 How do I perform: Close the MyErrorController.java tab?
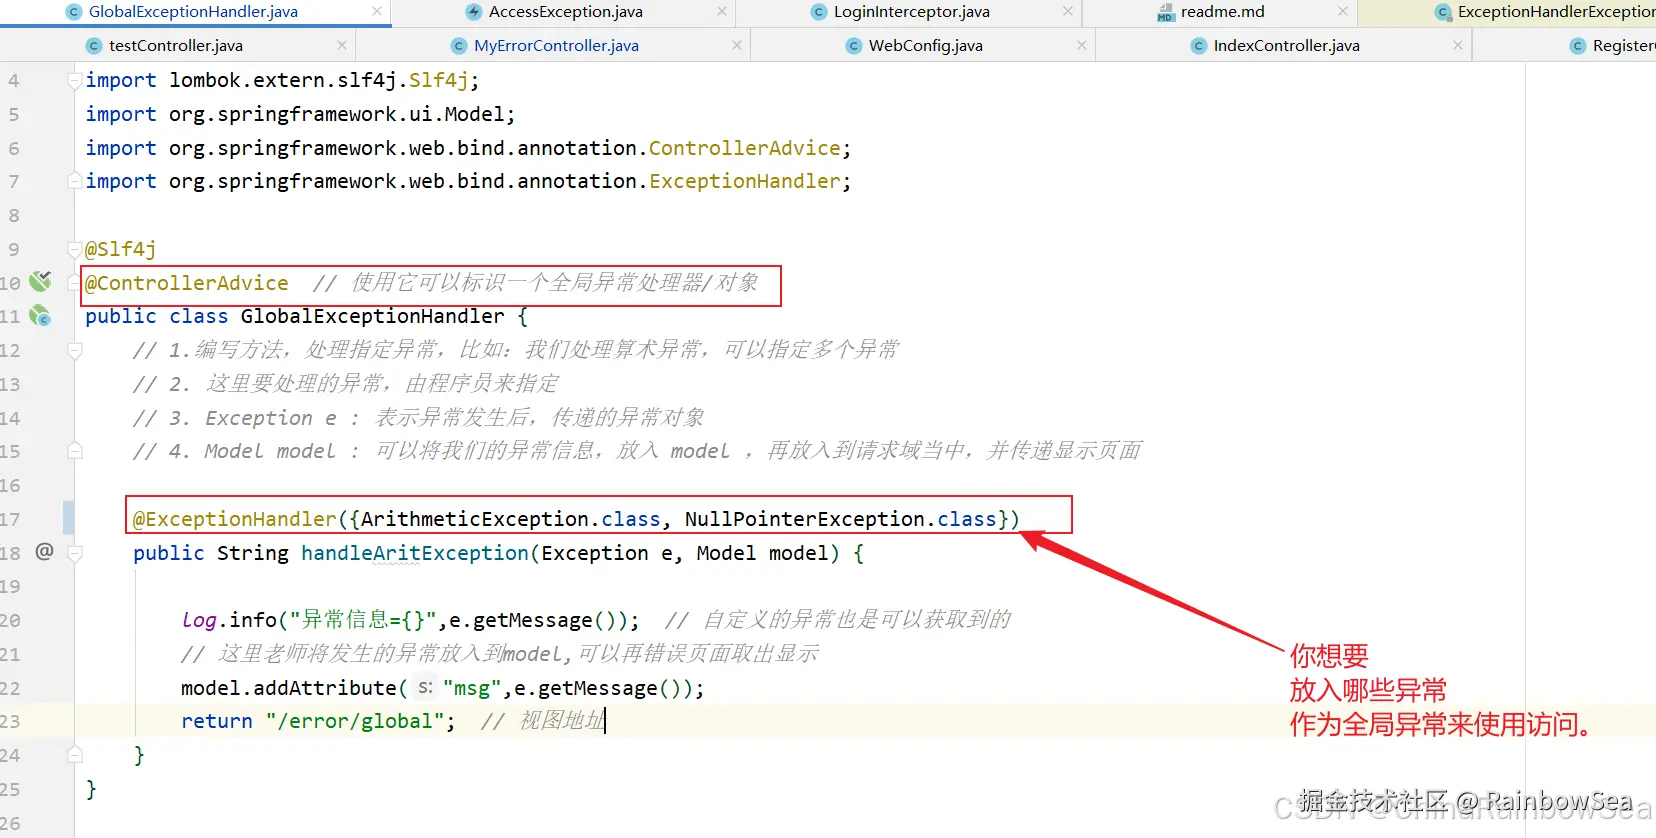tap(737, 46)
